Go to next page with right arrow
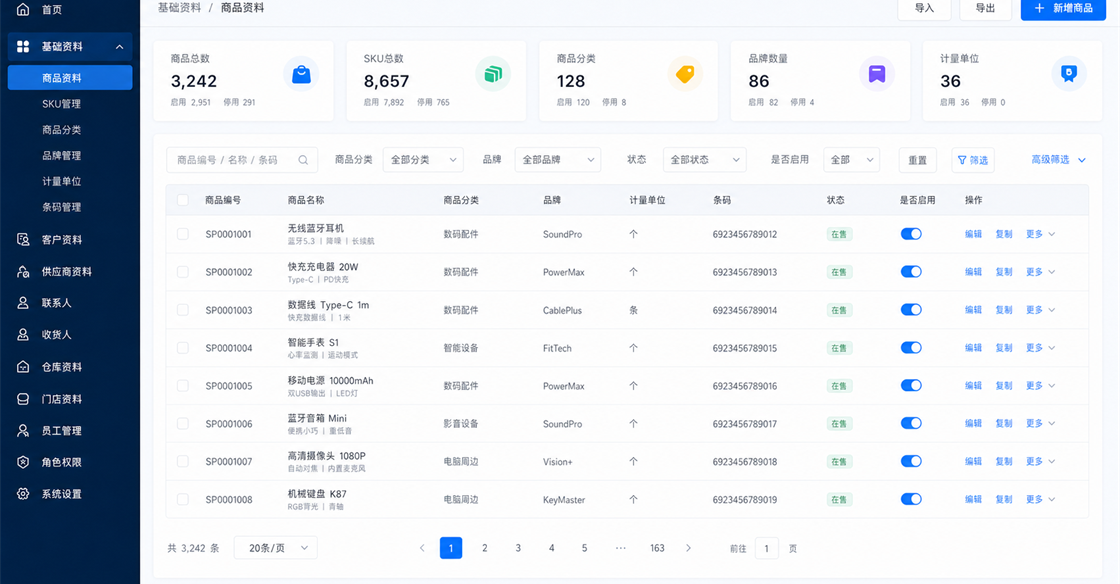The width and height of the screenshot is (1120, 584). pyautogui.click(x=689, y=548)
